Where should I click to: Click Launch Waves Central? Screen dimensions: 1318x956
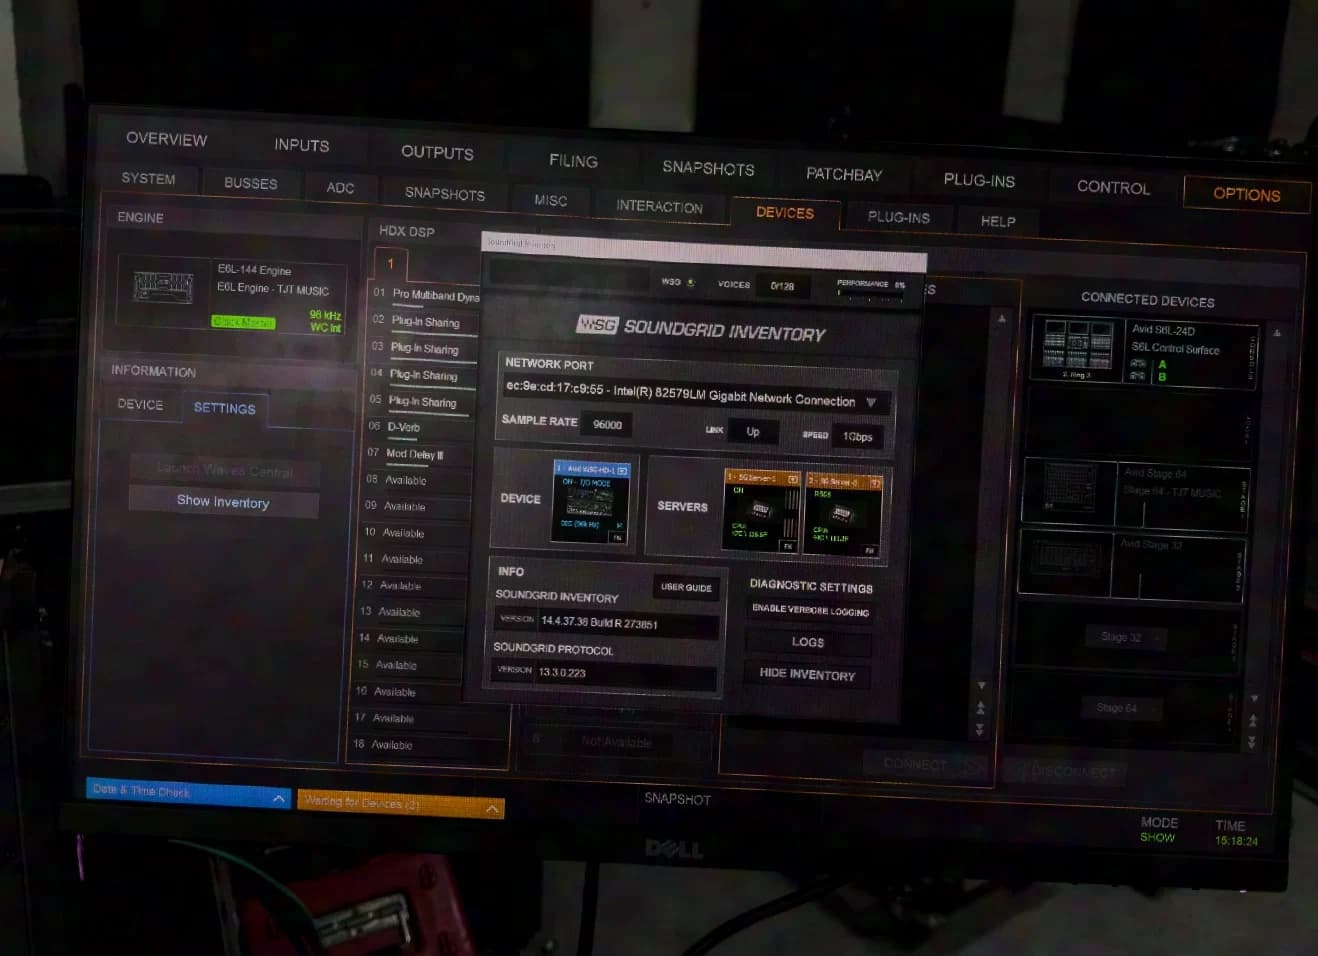pos(225,470)
